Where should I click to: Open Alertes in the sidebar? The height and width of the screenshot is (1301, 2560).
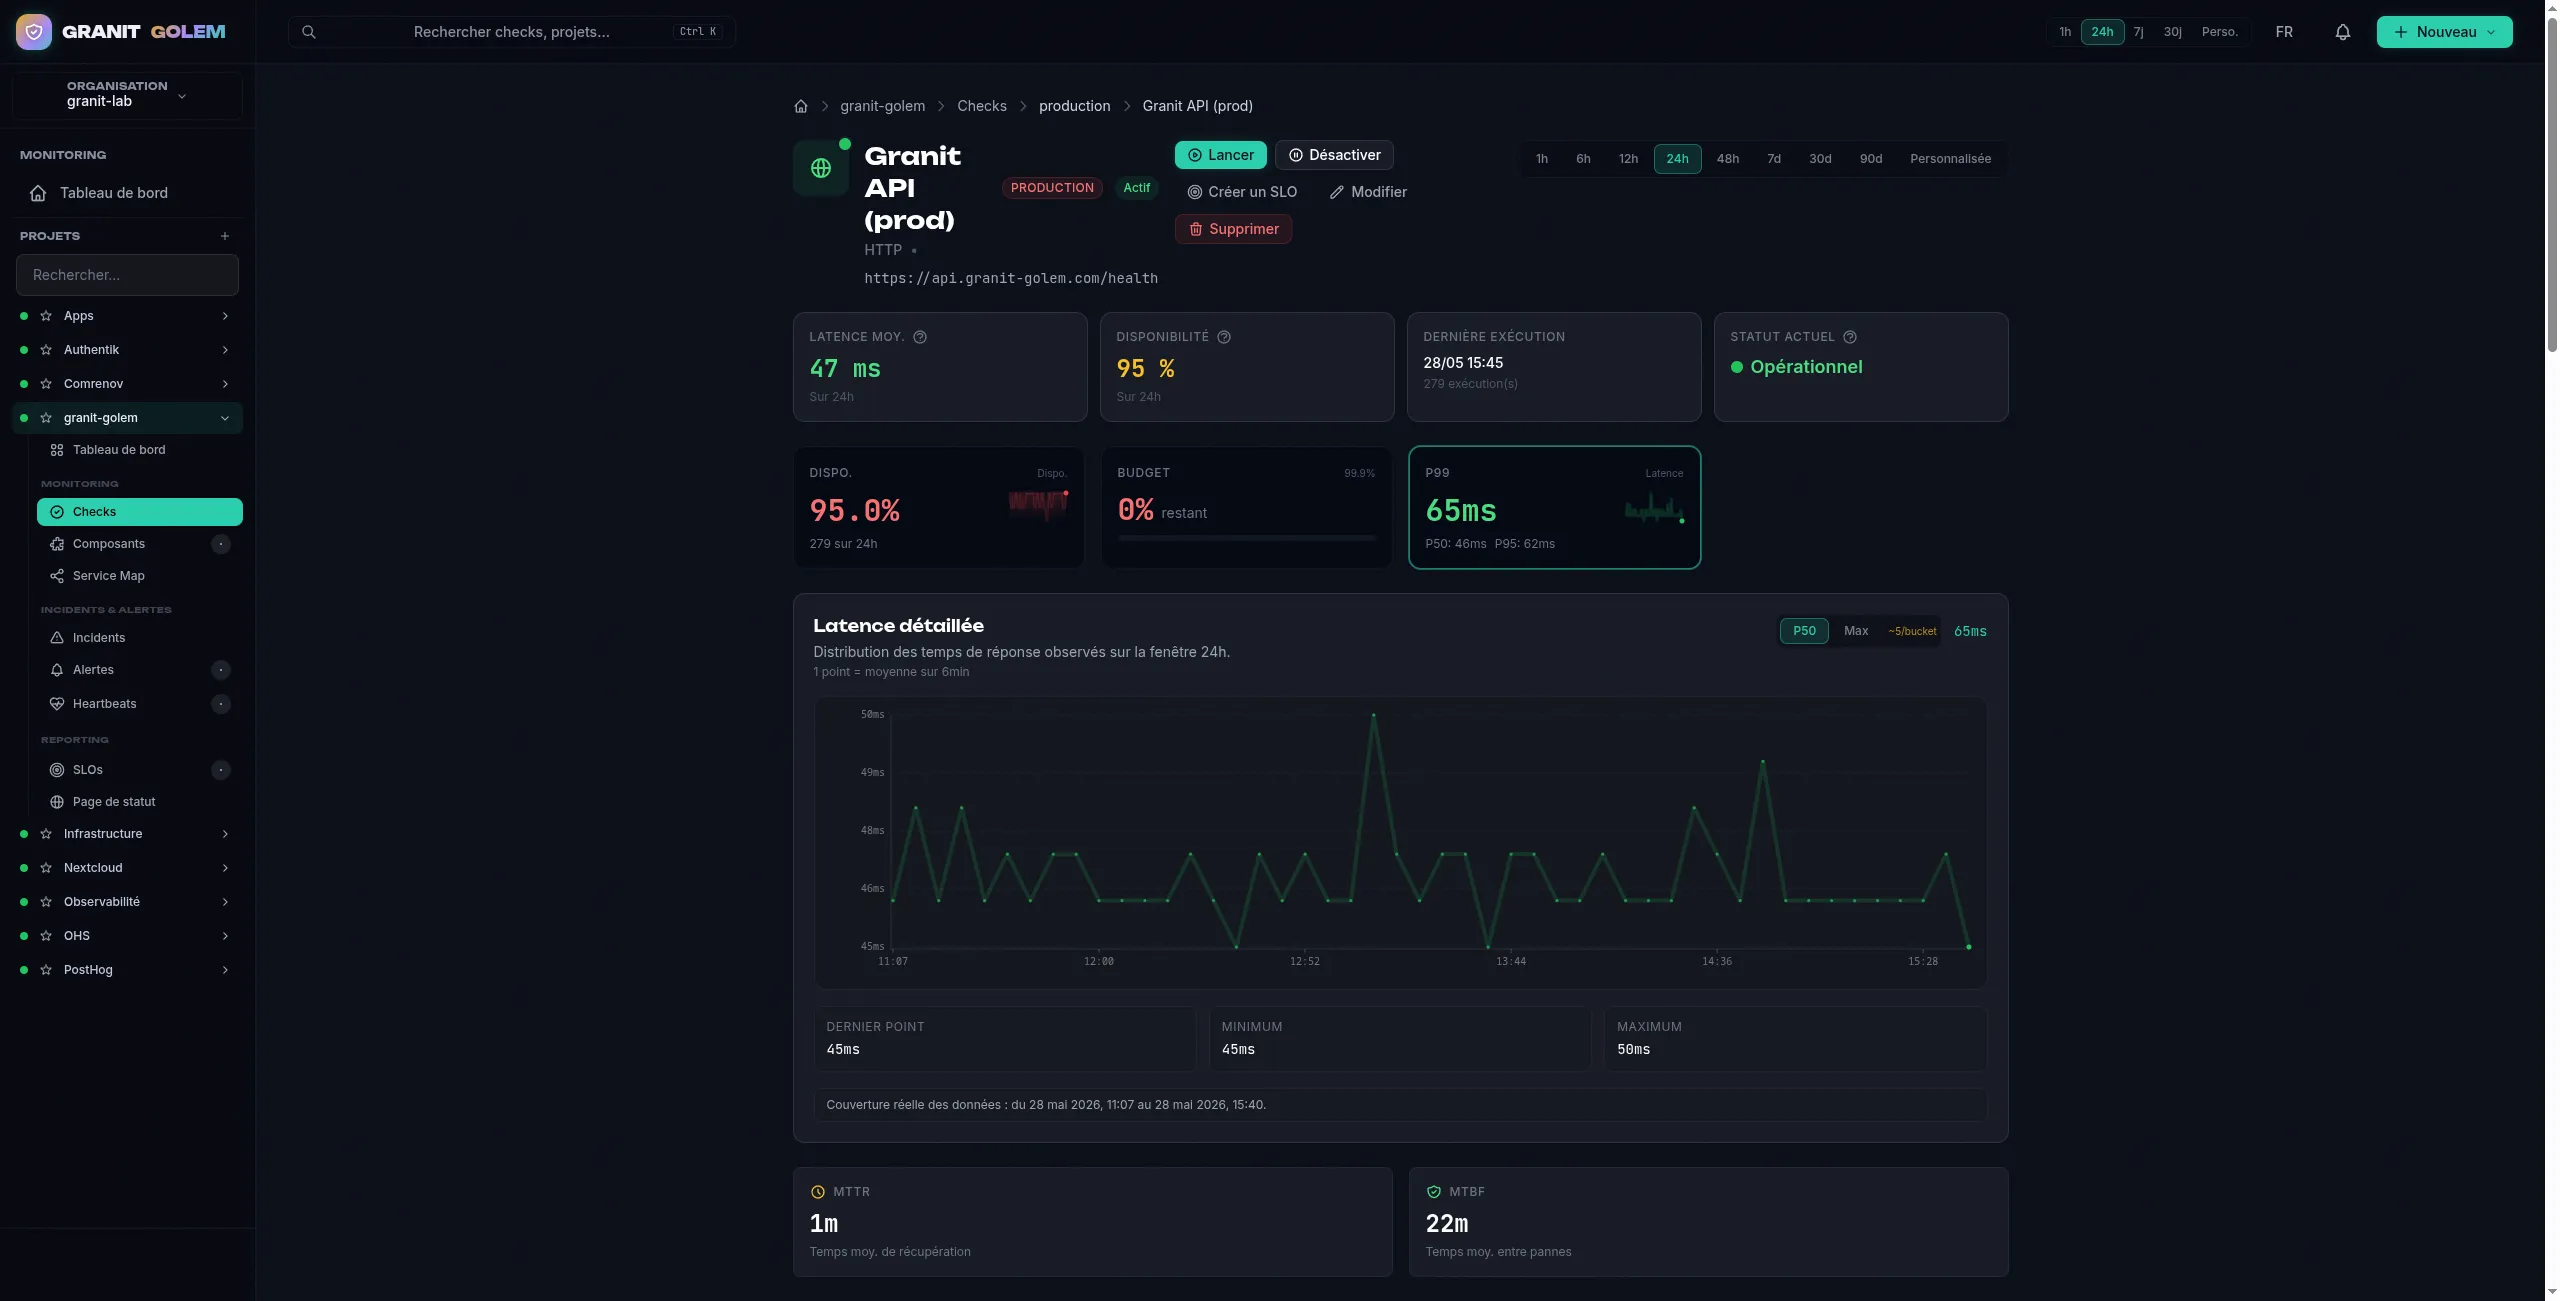pyautogui.click(x=139, y=670)
